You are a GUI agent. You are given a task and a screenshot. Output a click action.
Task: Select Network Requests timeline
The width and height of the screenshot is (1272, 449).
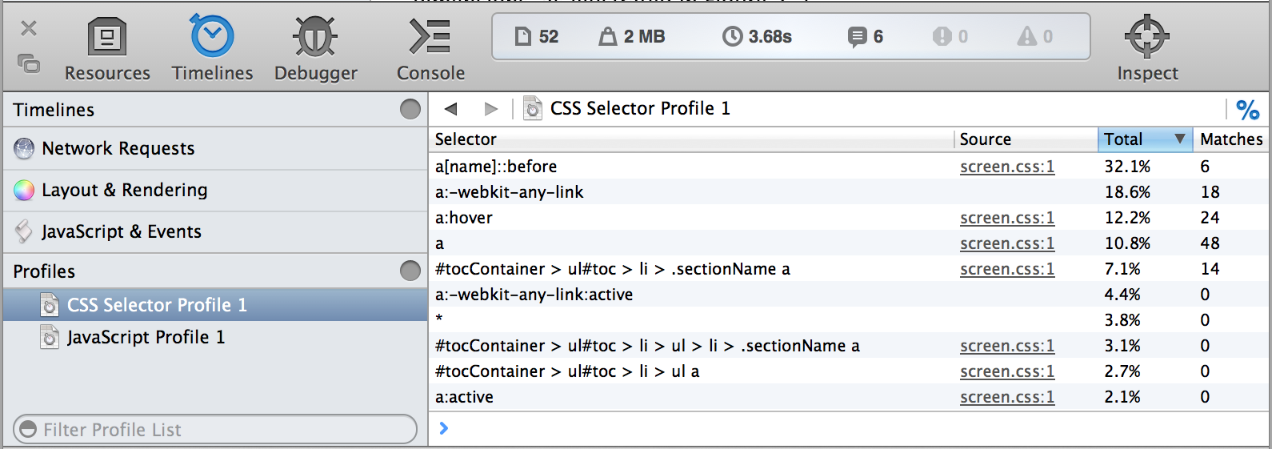[118, 149]
